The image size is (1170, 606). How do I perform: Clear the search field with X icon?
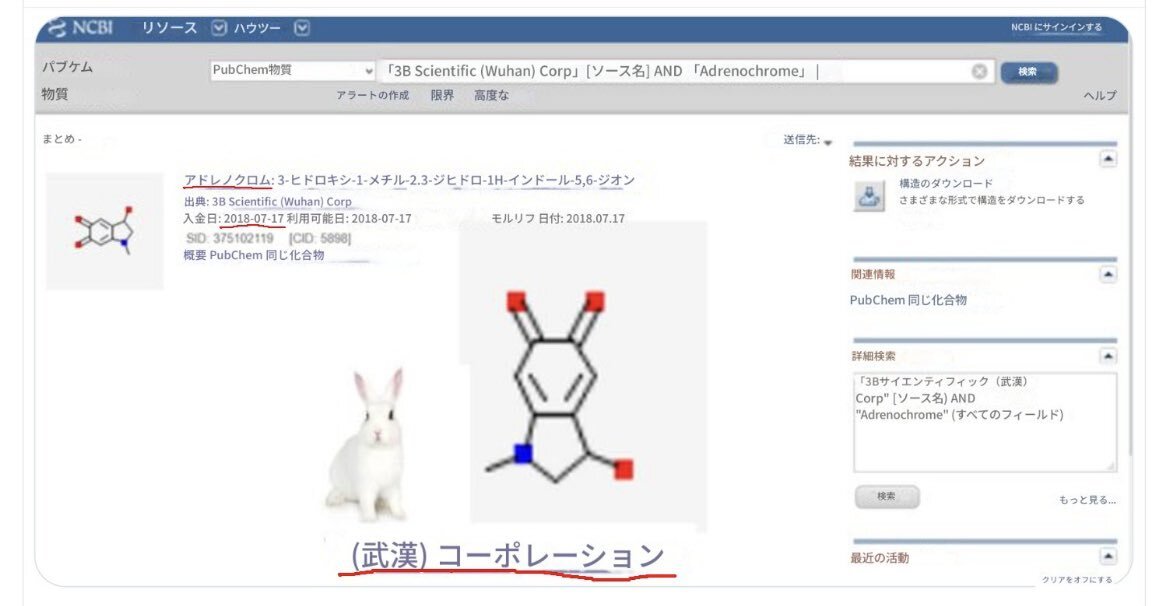[979, 71]
